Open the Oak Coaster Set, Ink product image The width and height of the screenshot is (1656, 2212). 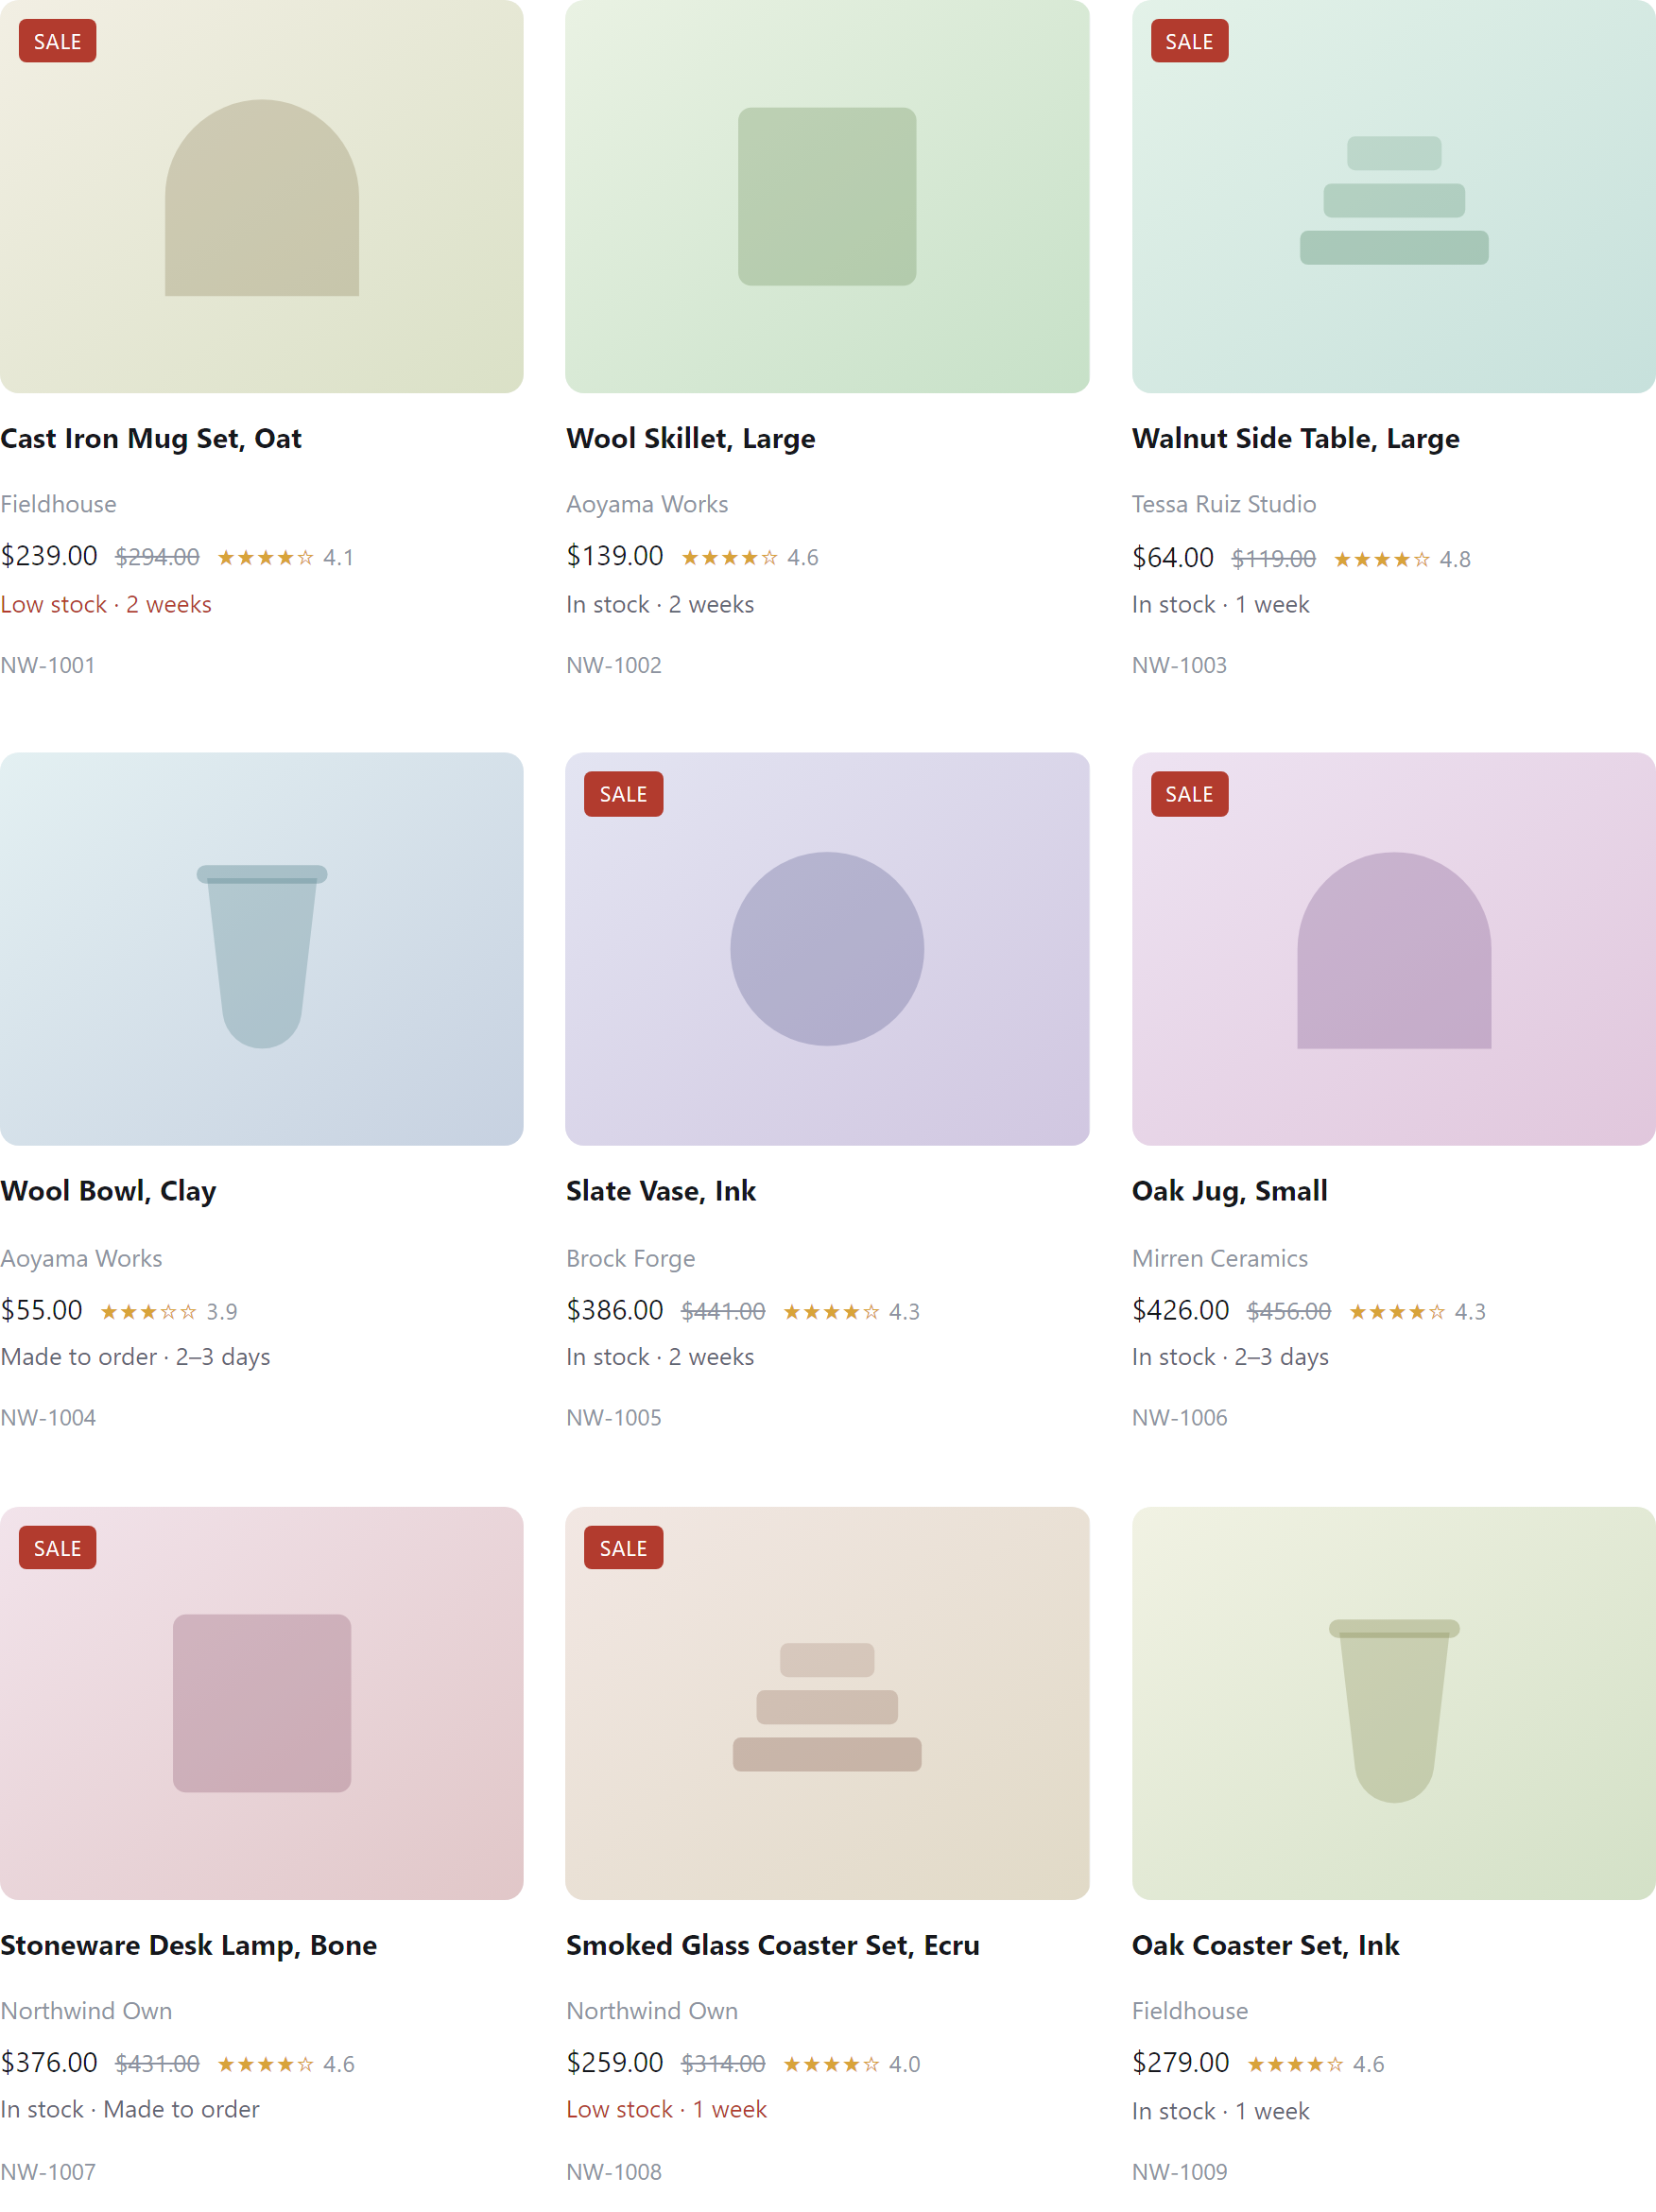[x=1393, y=1703]
